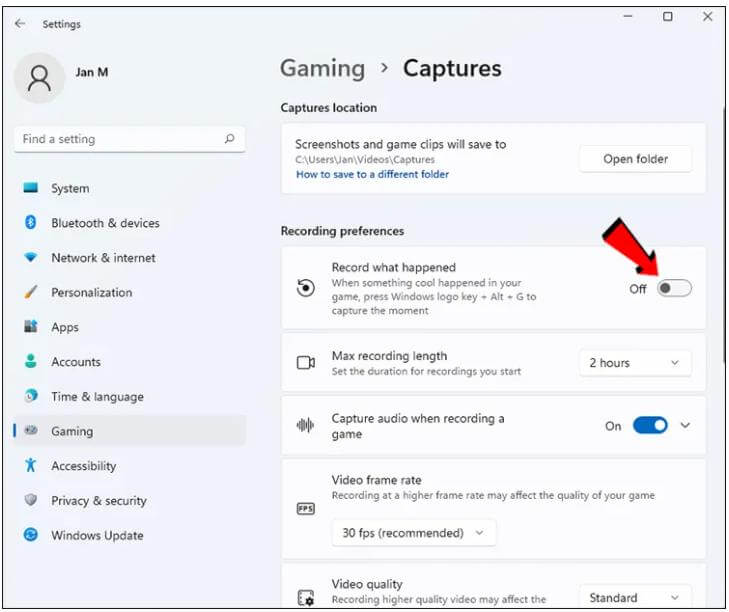The width and height of the screenshot is (729, 612).
Task: Click the System monitor icon
Action: 31,188
